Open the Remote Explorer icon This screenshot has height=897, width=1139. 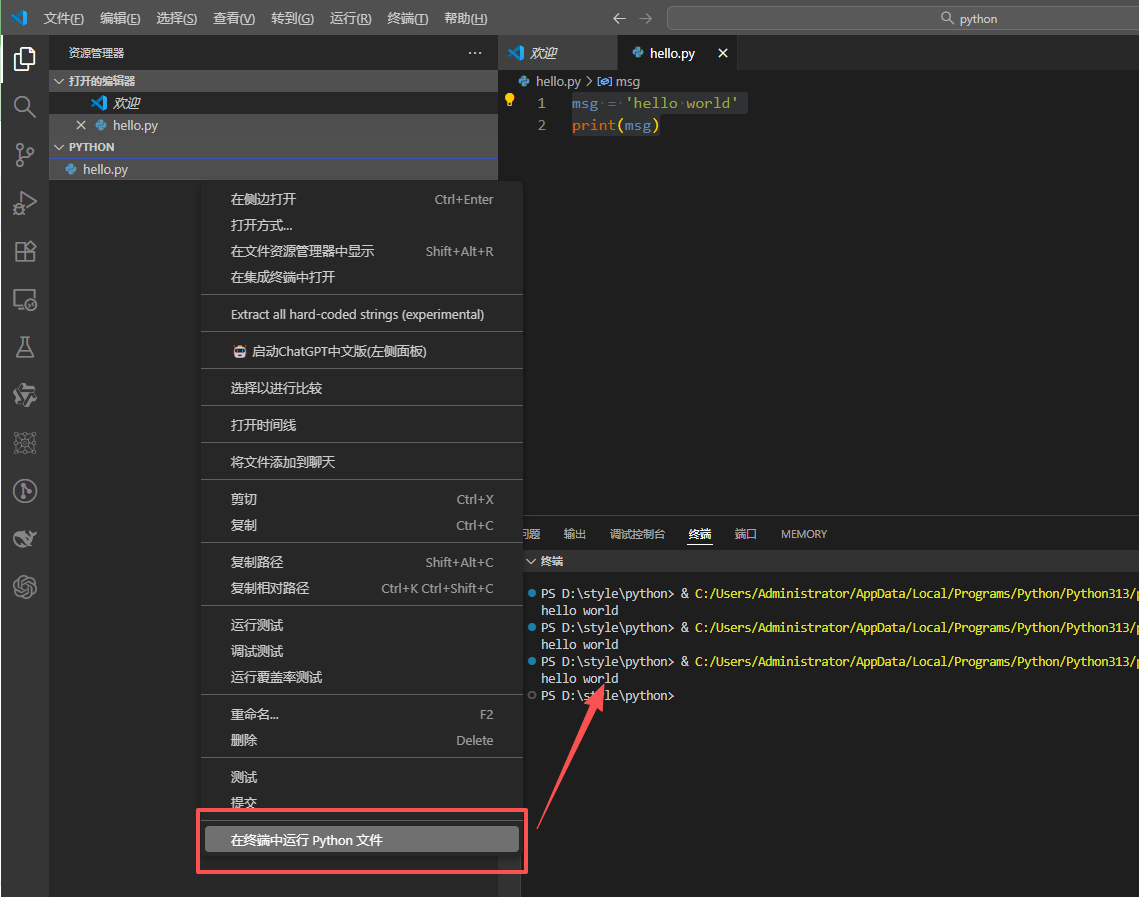point(25,299)
